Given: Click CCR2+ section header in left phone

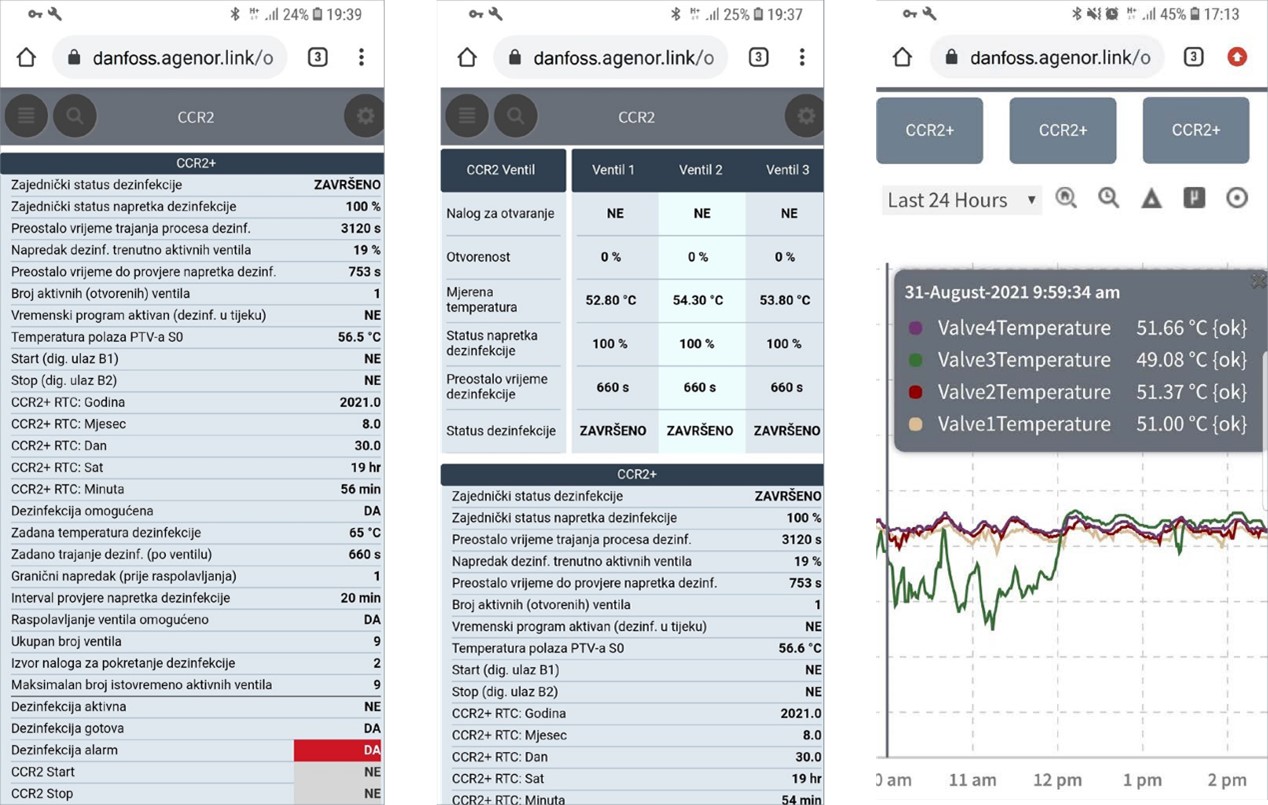Looking at the screenshot, I should [192, 163].
